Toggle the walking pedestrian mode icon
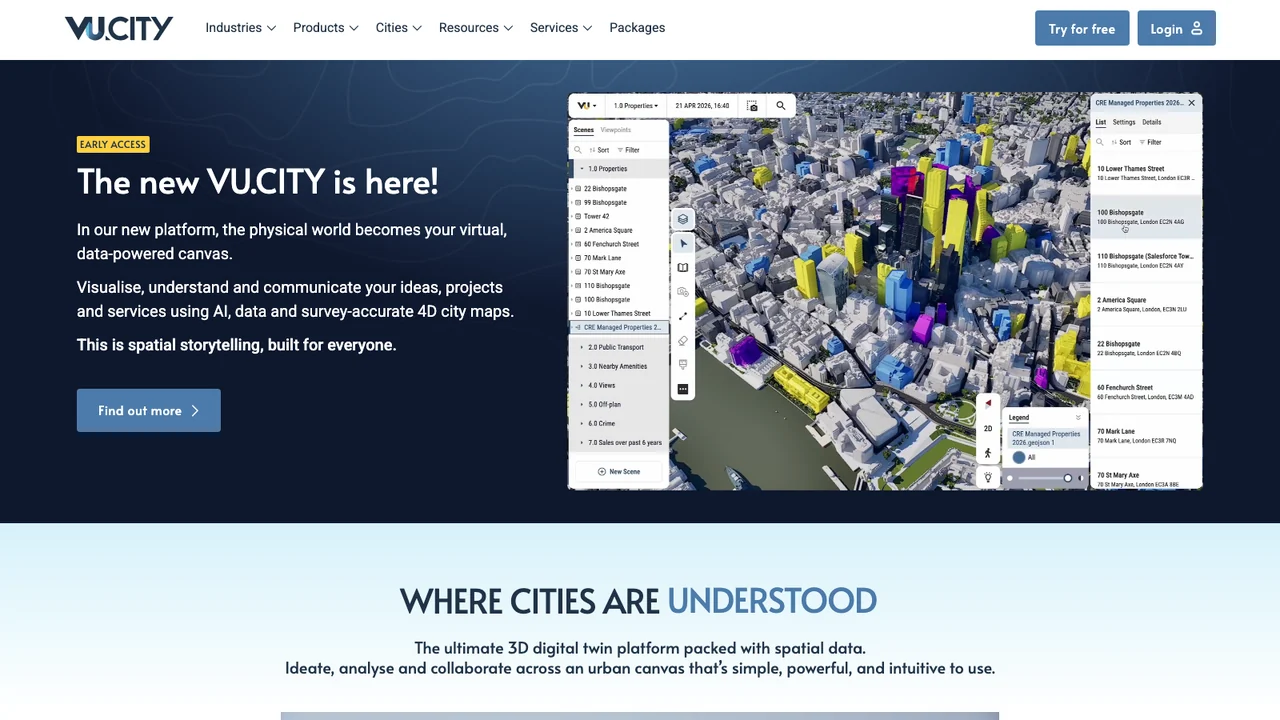Viewport: 1280px width, 720px height. tap(988, 453)
